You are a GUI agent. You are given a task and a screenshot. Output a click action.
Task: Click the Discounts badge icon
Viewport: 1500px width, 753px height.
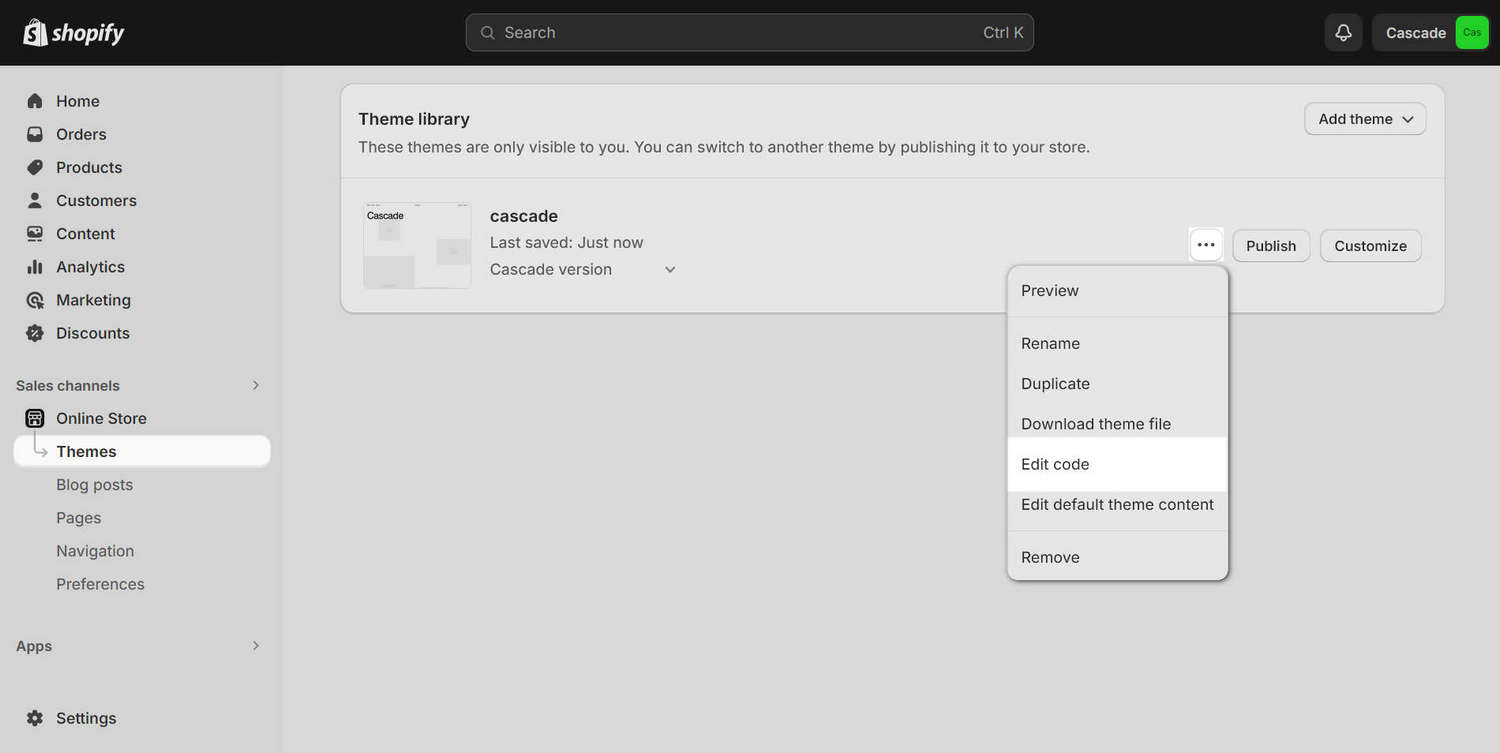click(35, 333)
